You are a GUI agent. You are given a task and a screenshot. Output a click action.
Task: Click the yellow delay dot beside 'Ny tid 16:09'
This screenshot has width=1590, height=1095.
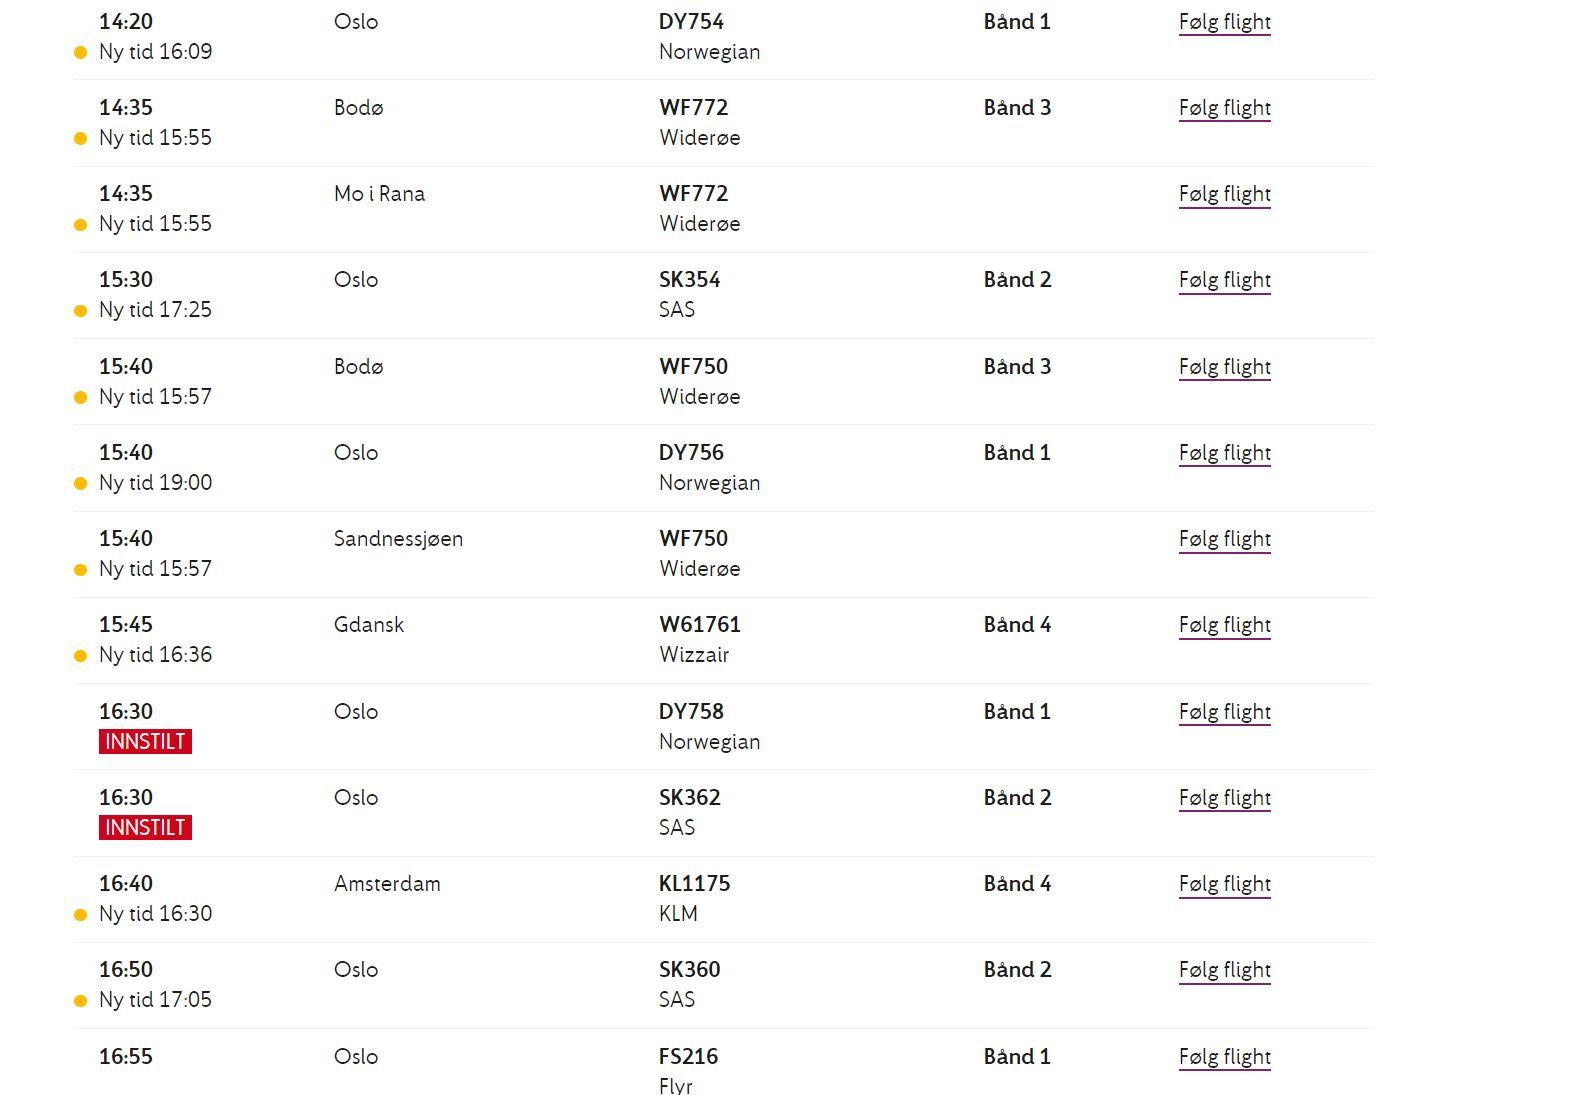(81, 53)
